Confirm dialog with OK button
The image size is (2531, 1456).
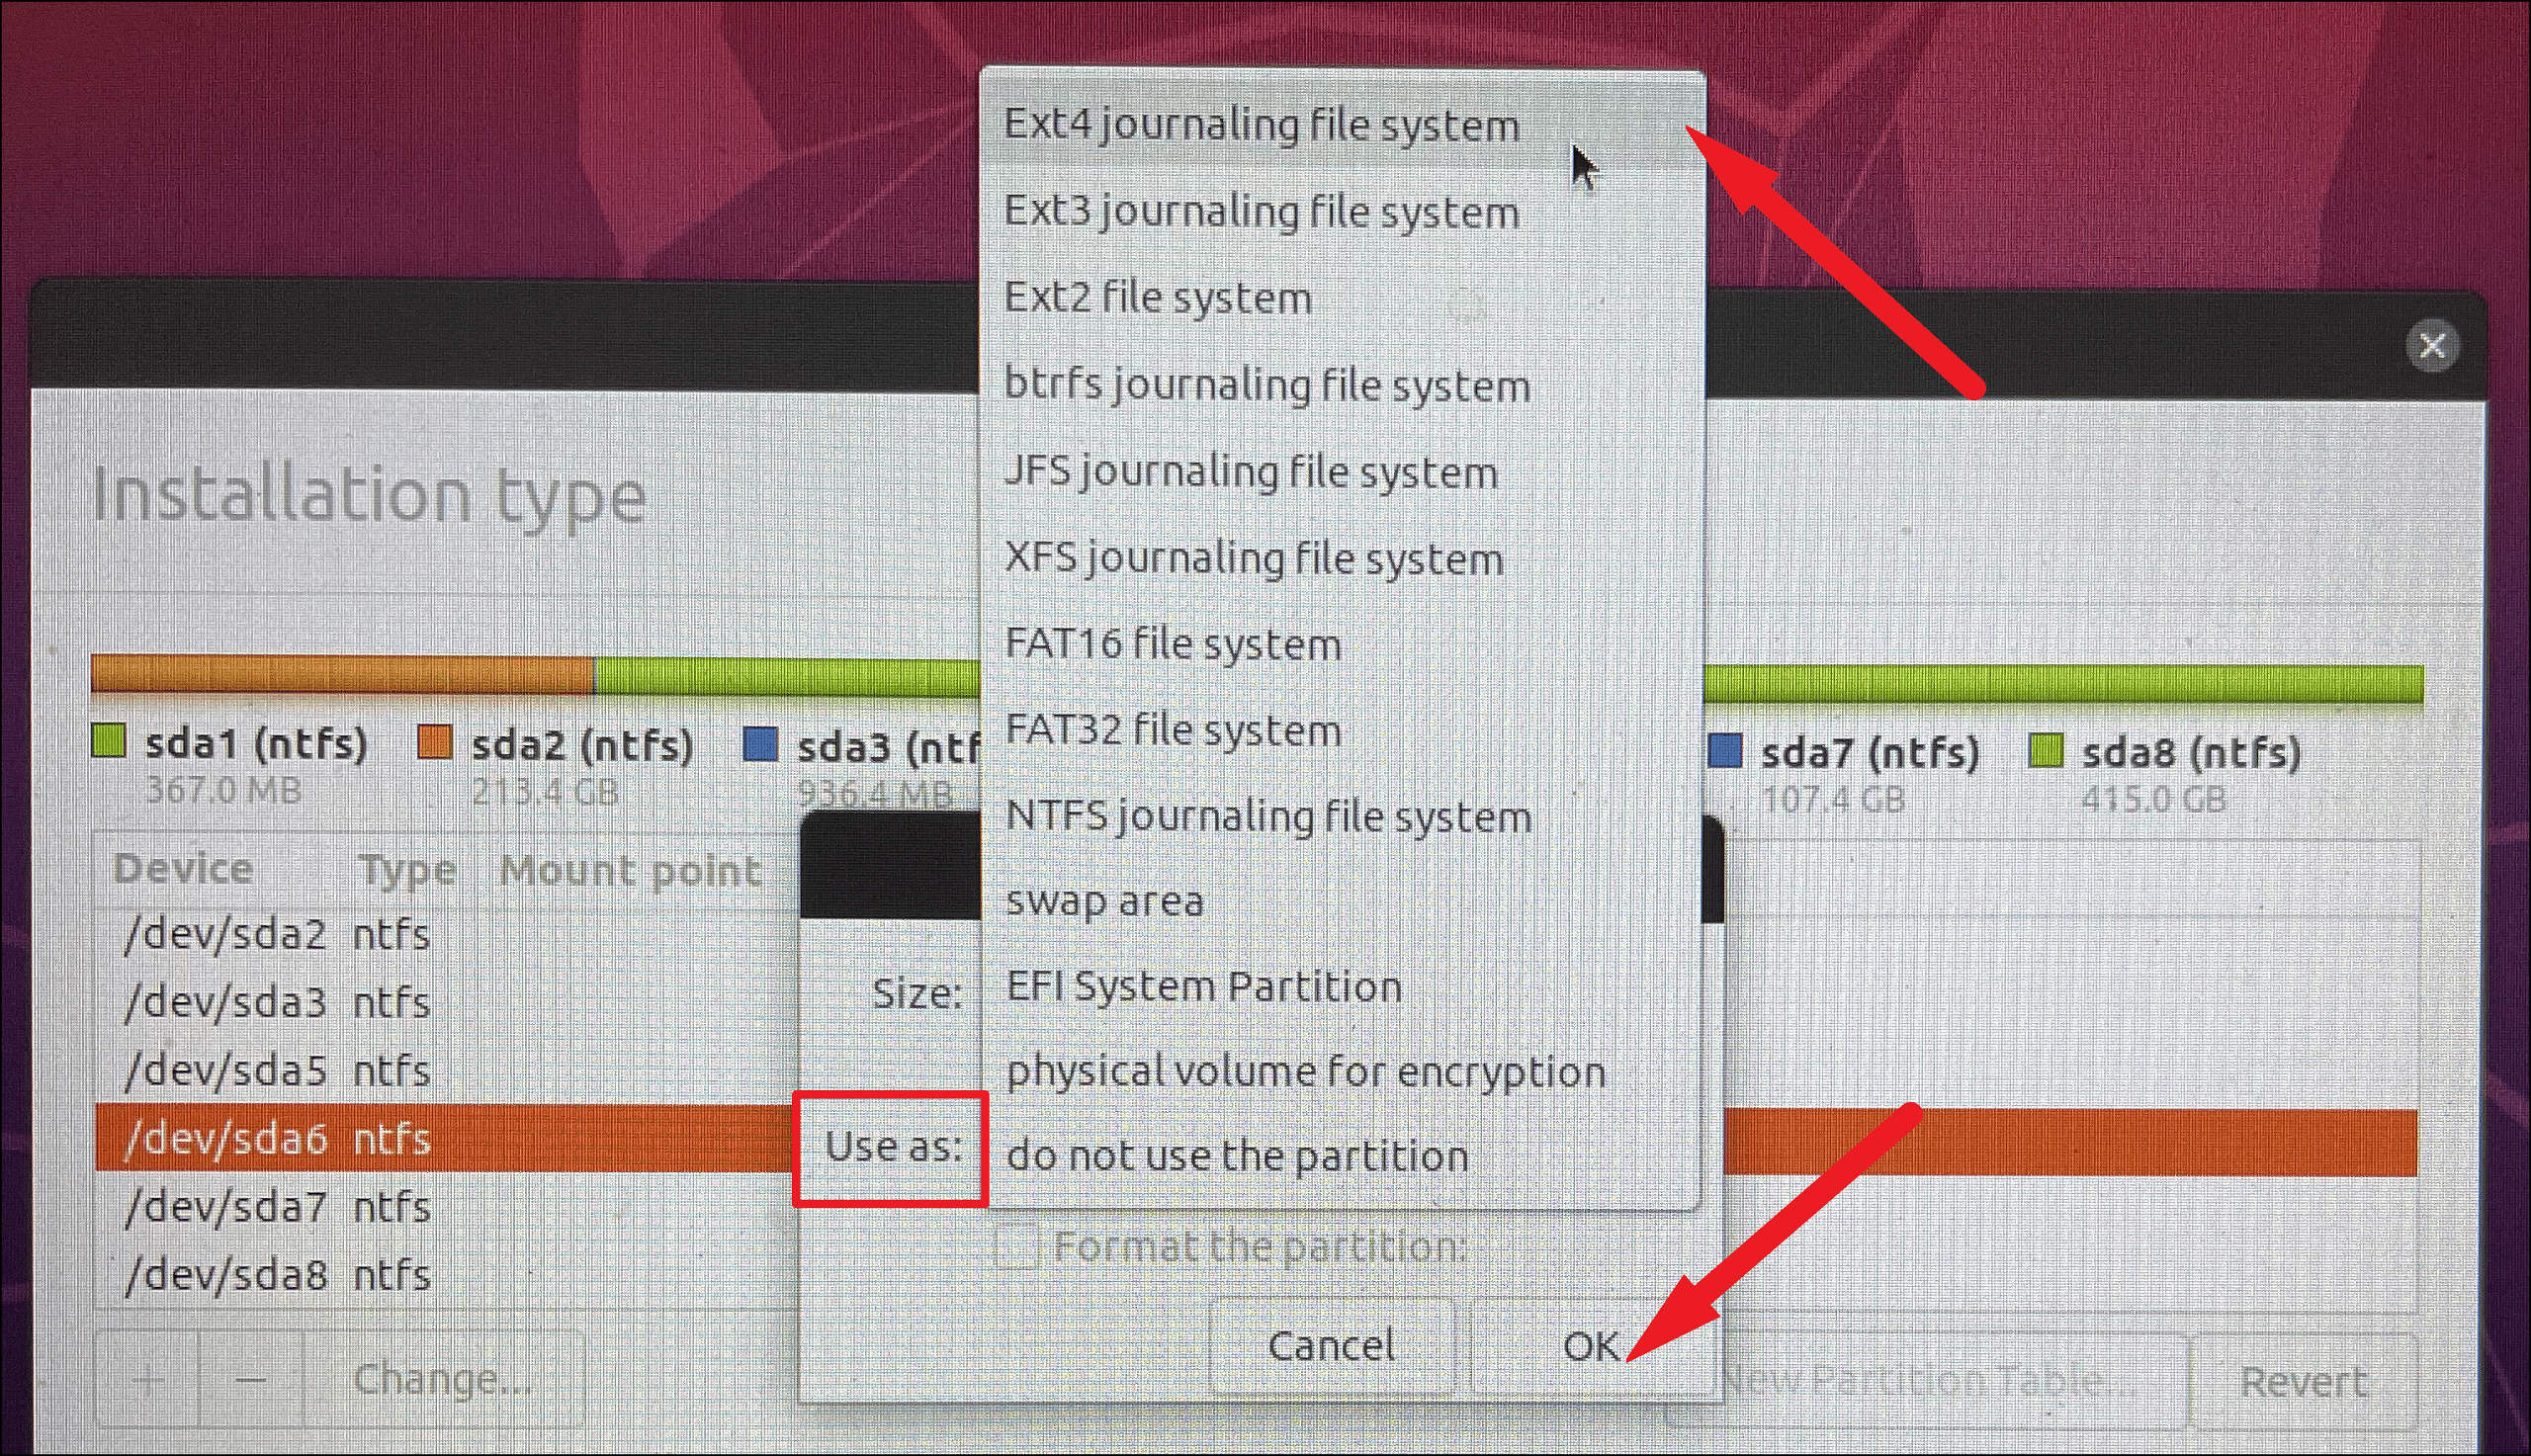click(x=1590, y=1346)
